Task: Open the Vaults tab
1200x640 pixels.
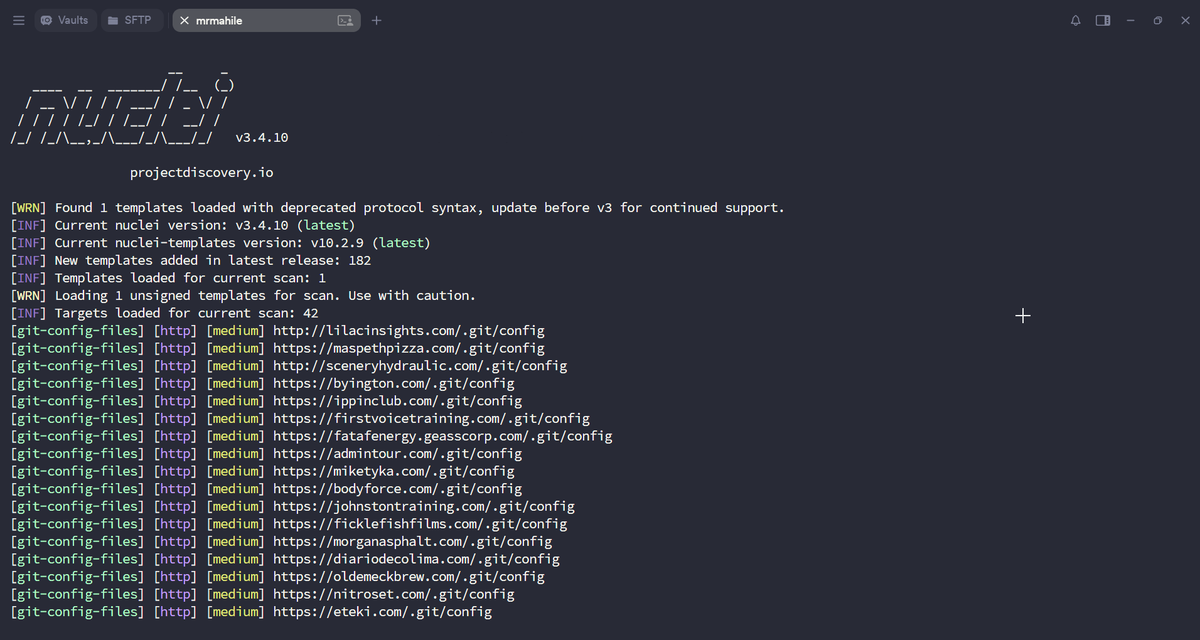Action: (x=65, y=20)
